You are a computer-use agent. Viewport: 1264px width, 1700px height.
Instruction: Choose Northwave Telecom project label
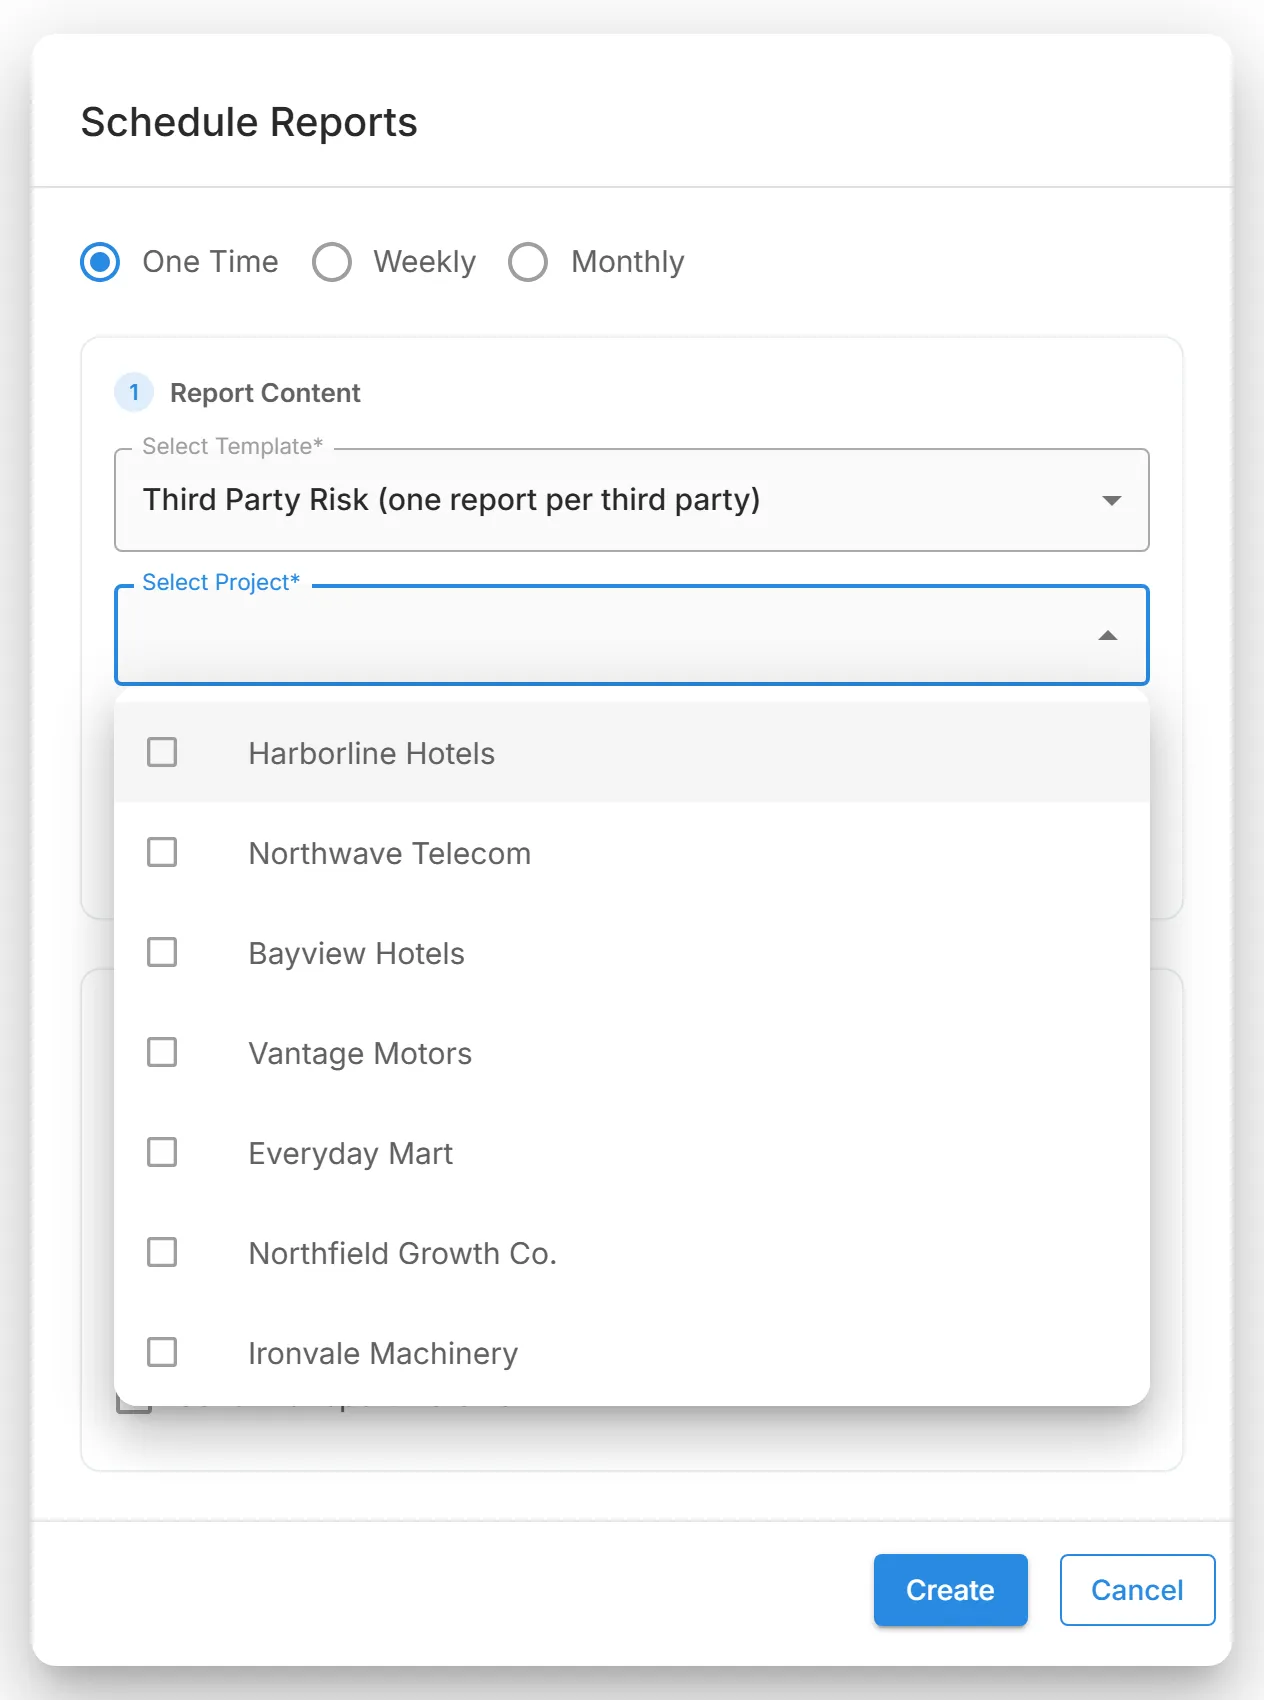pyautogui.click(x=390, y=853)
